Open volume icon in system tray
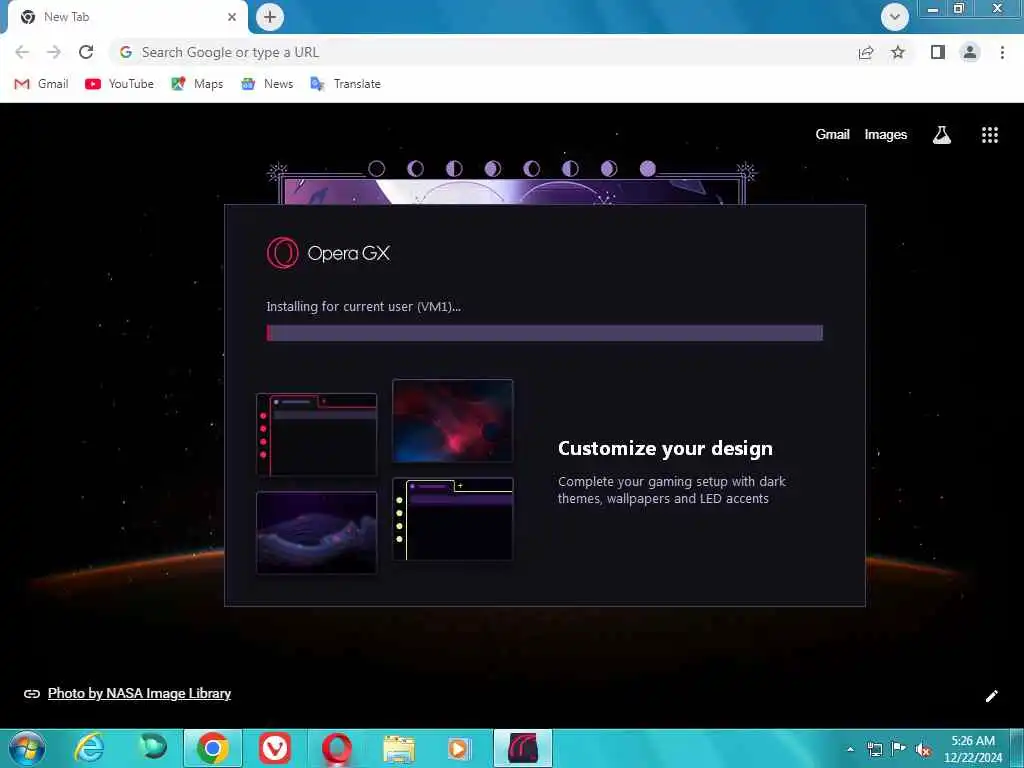This screenshot has height=768, width=1024. pyautogui.click(x=923, y=749)
